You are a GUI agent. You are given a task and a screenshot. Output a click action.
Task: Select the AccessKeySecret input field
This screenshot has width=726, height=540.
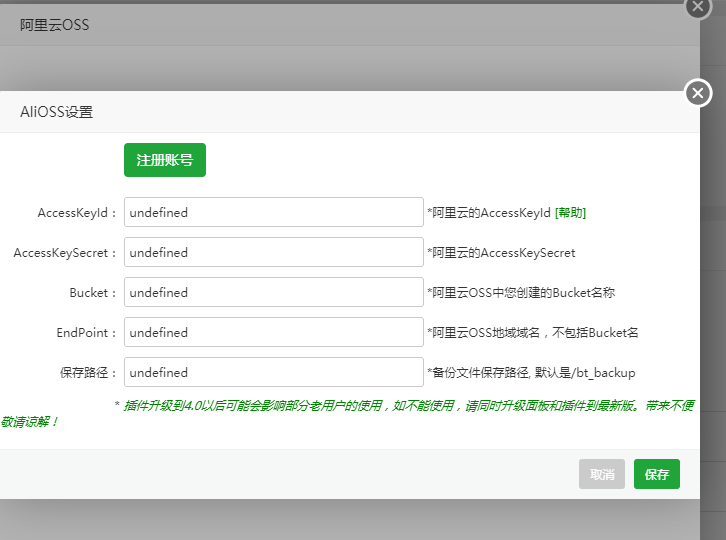274,252
